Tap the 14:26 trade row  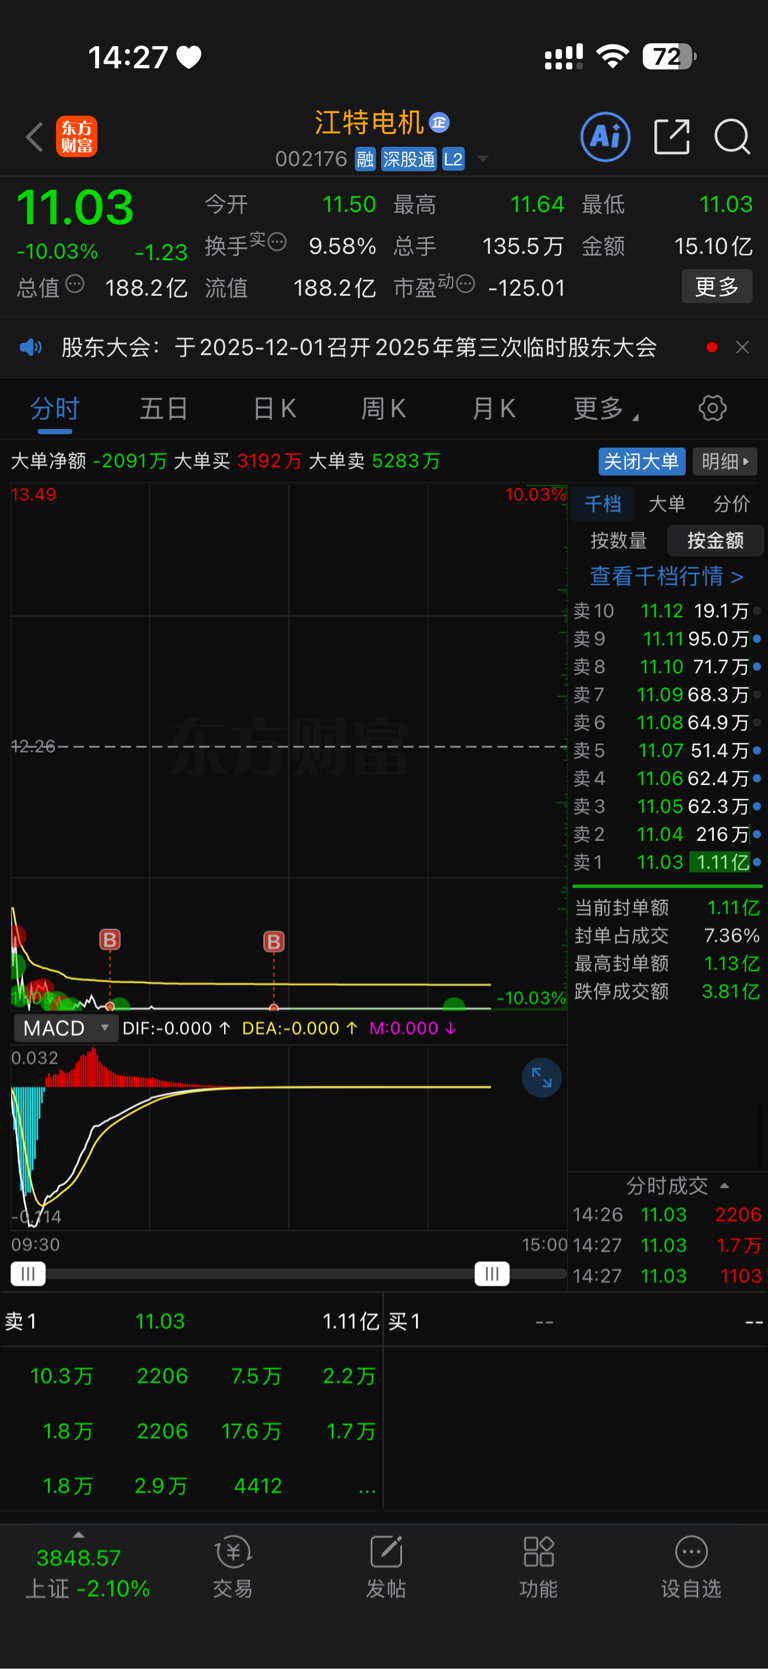click(x=667, y=1215)
